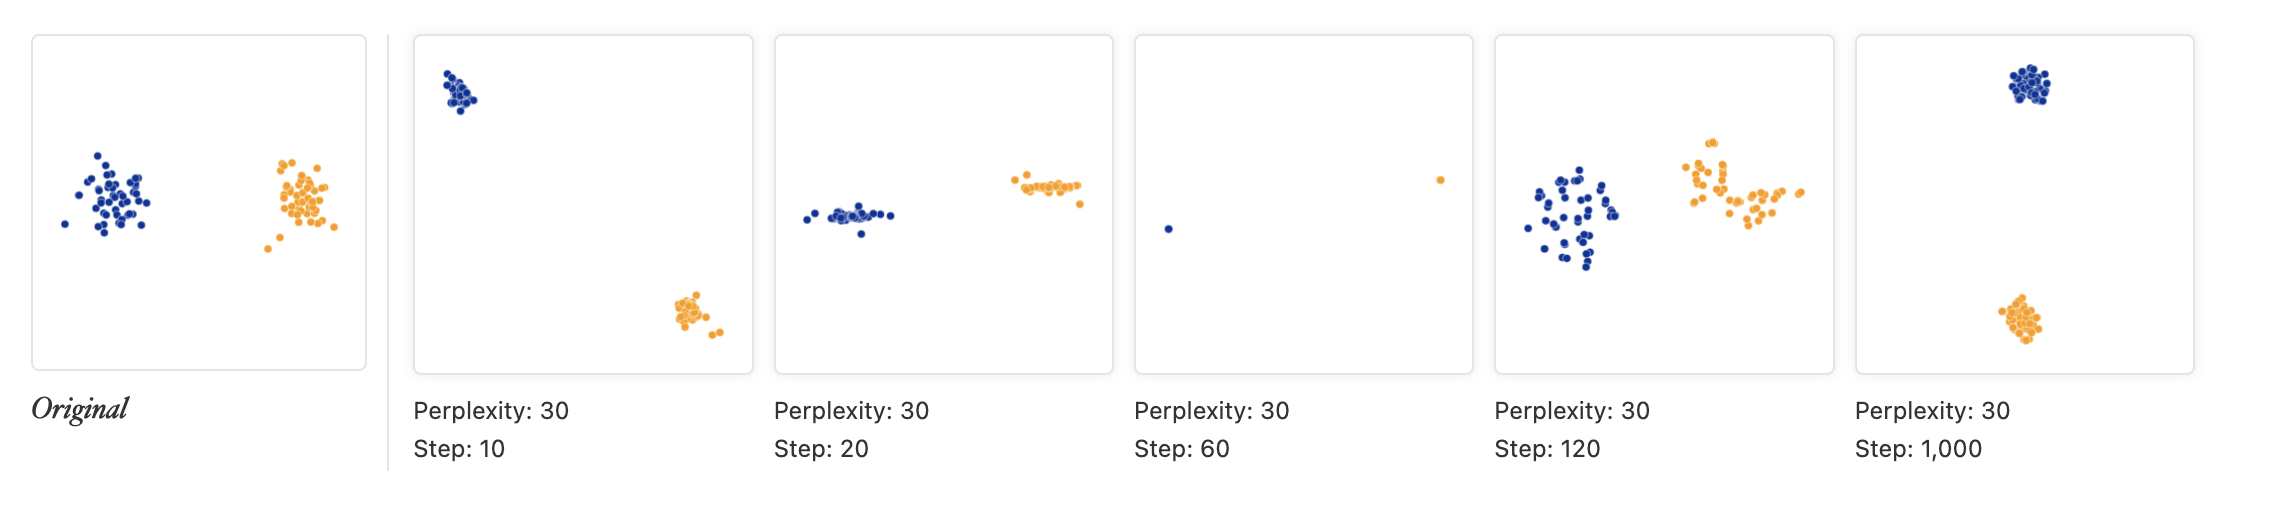
Task: Click the single blue dot at Step 60
Action: (1168, 229)
